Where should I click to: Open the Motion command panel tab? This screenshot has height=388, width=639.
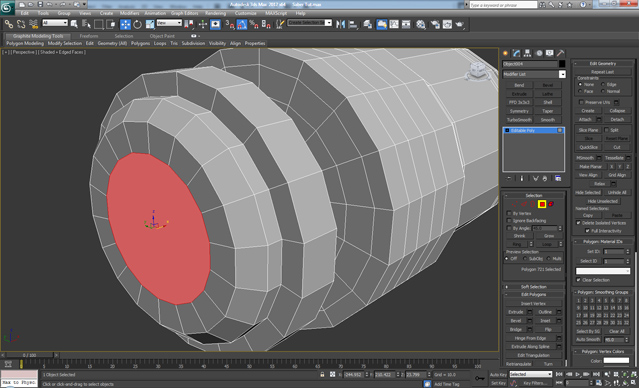click(539, 53)
